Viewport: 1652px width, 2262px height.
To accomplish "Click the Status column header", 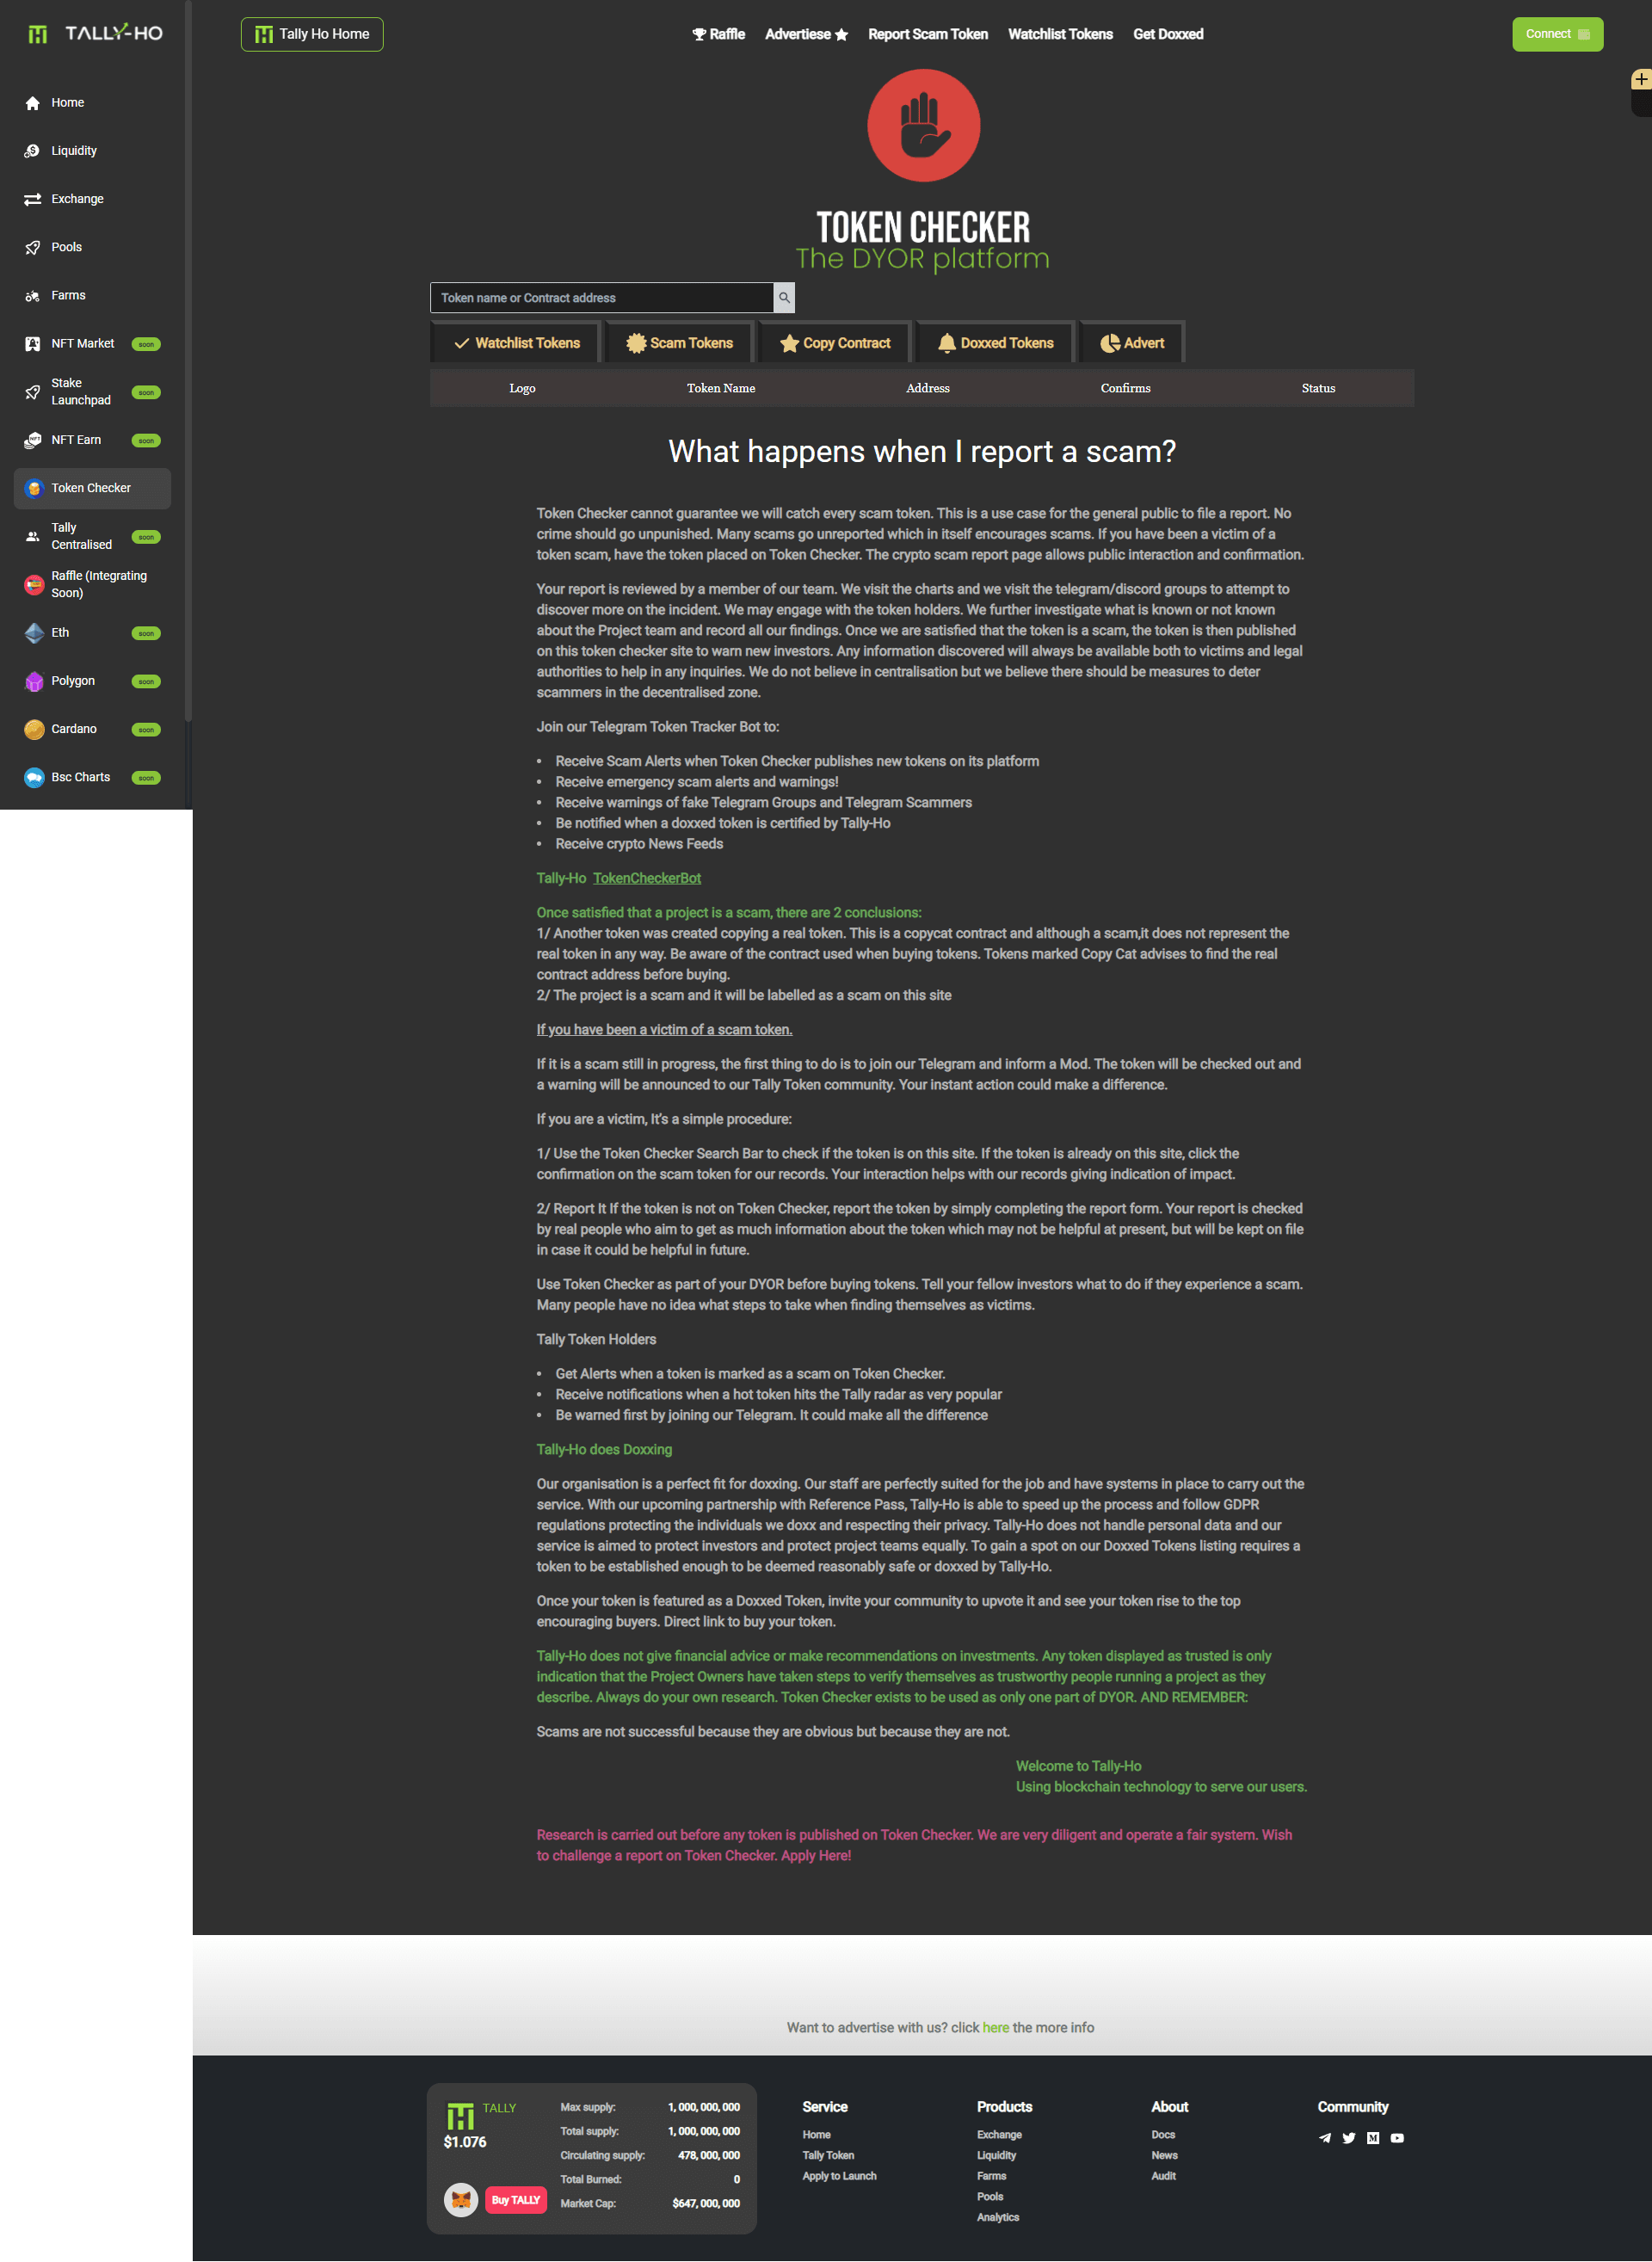I will 1318,388.
